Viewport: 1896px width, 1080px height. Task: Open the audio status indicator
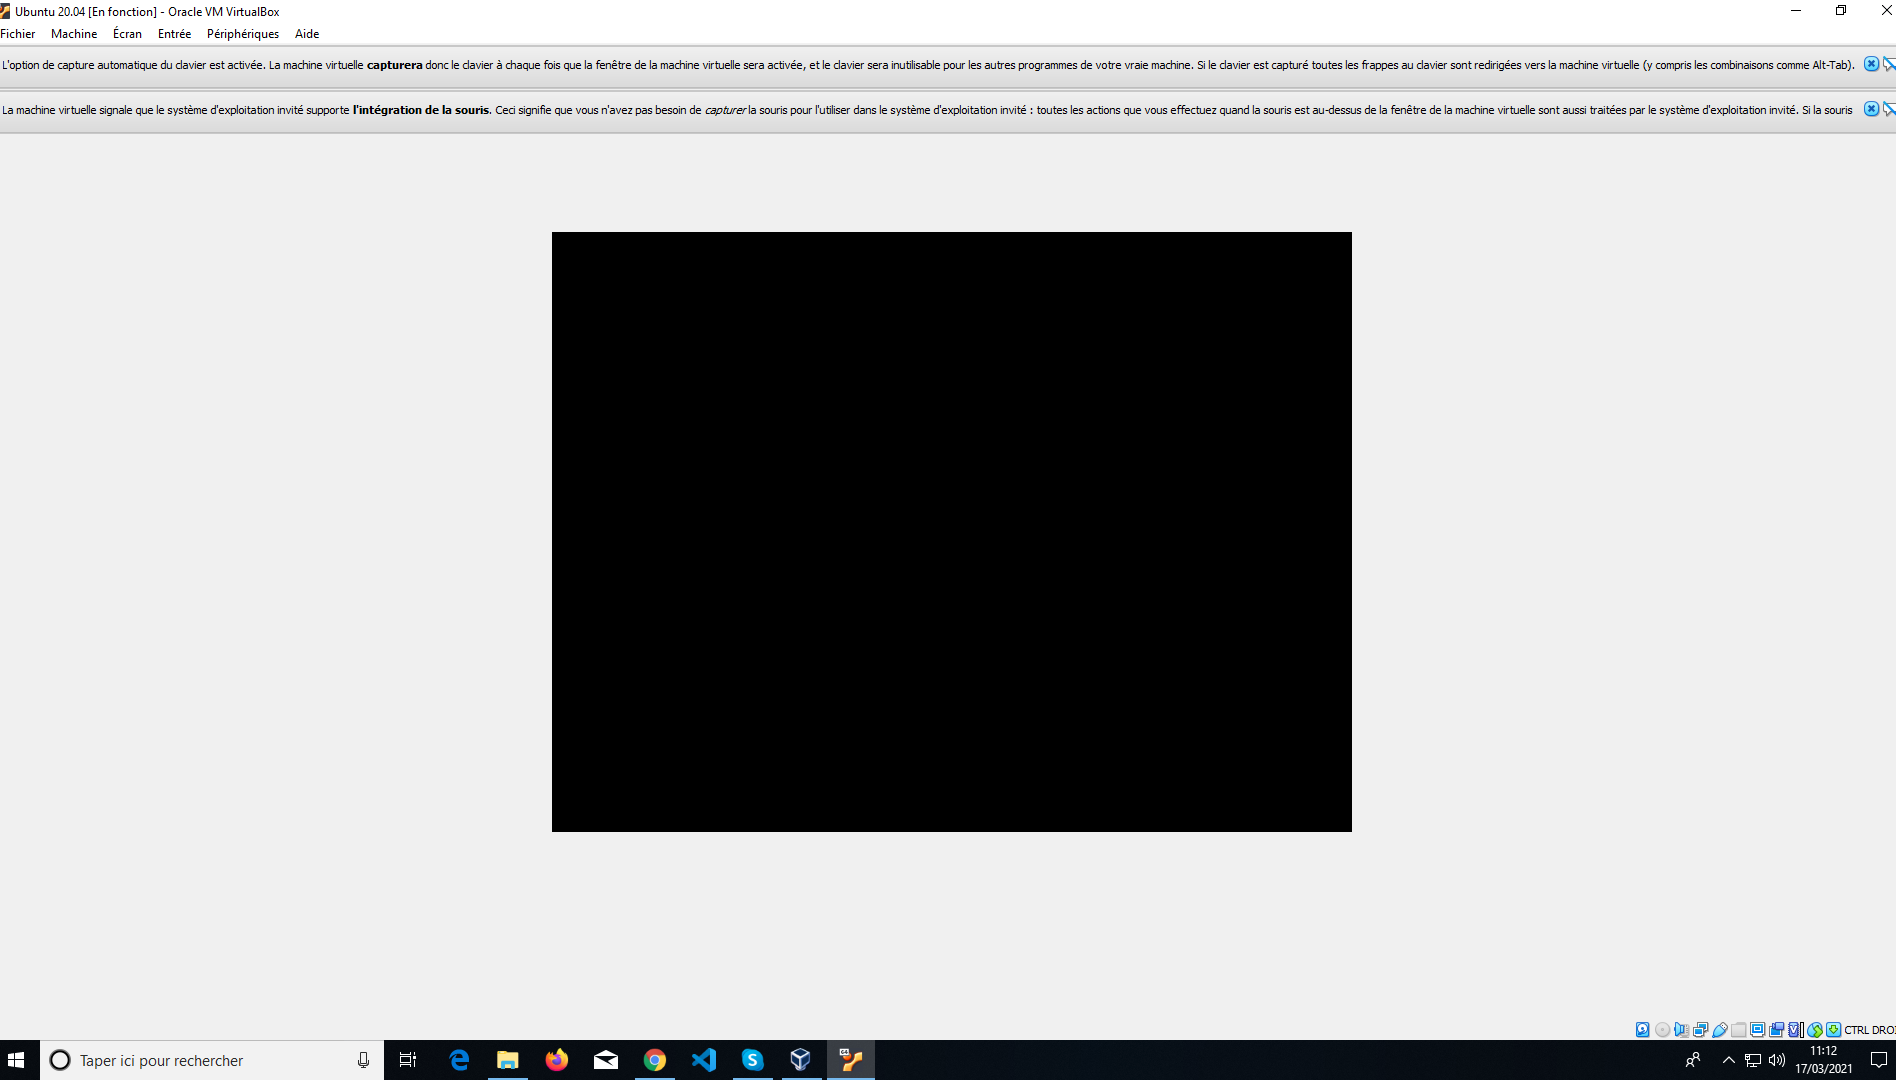point(1681,1030)
